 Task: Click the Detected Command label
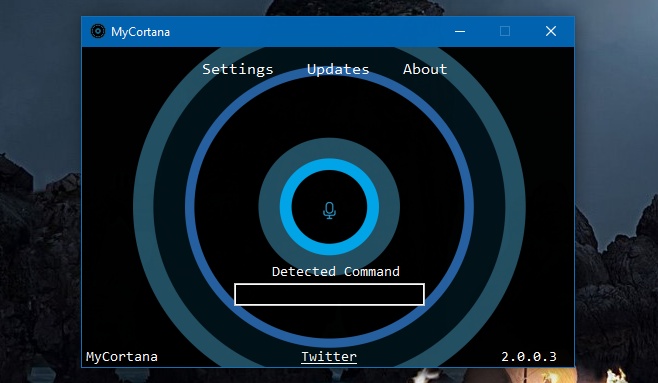pyautogui.click(x=336, y=271)
